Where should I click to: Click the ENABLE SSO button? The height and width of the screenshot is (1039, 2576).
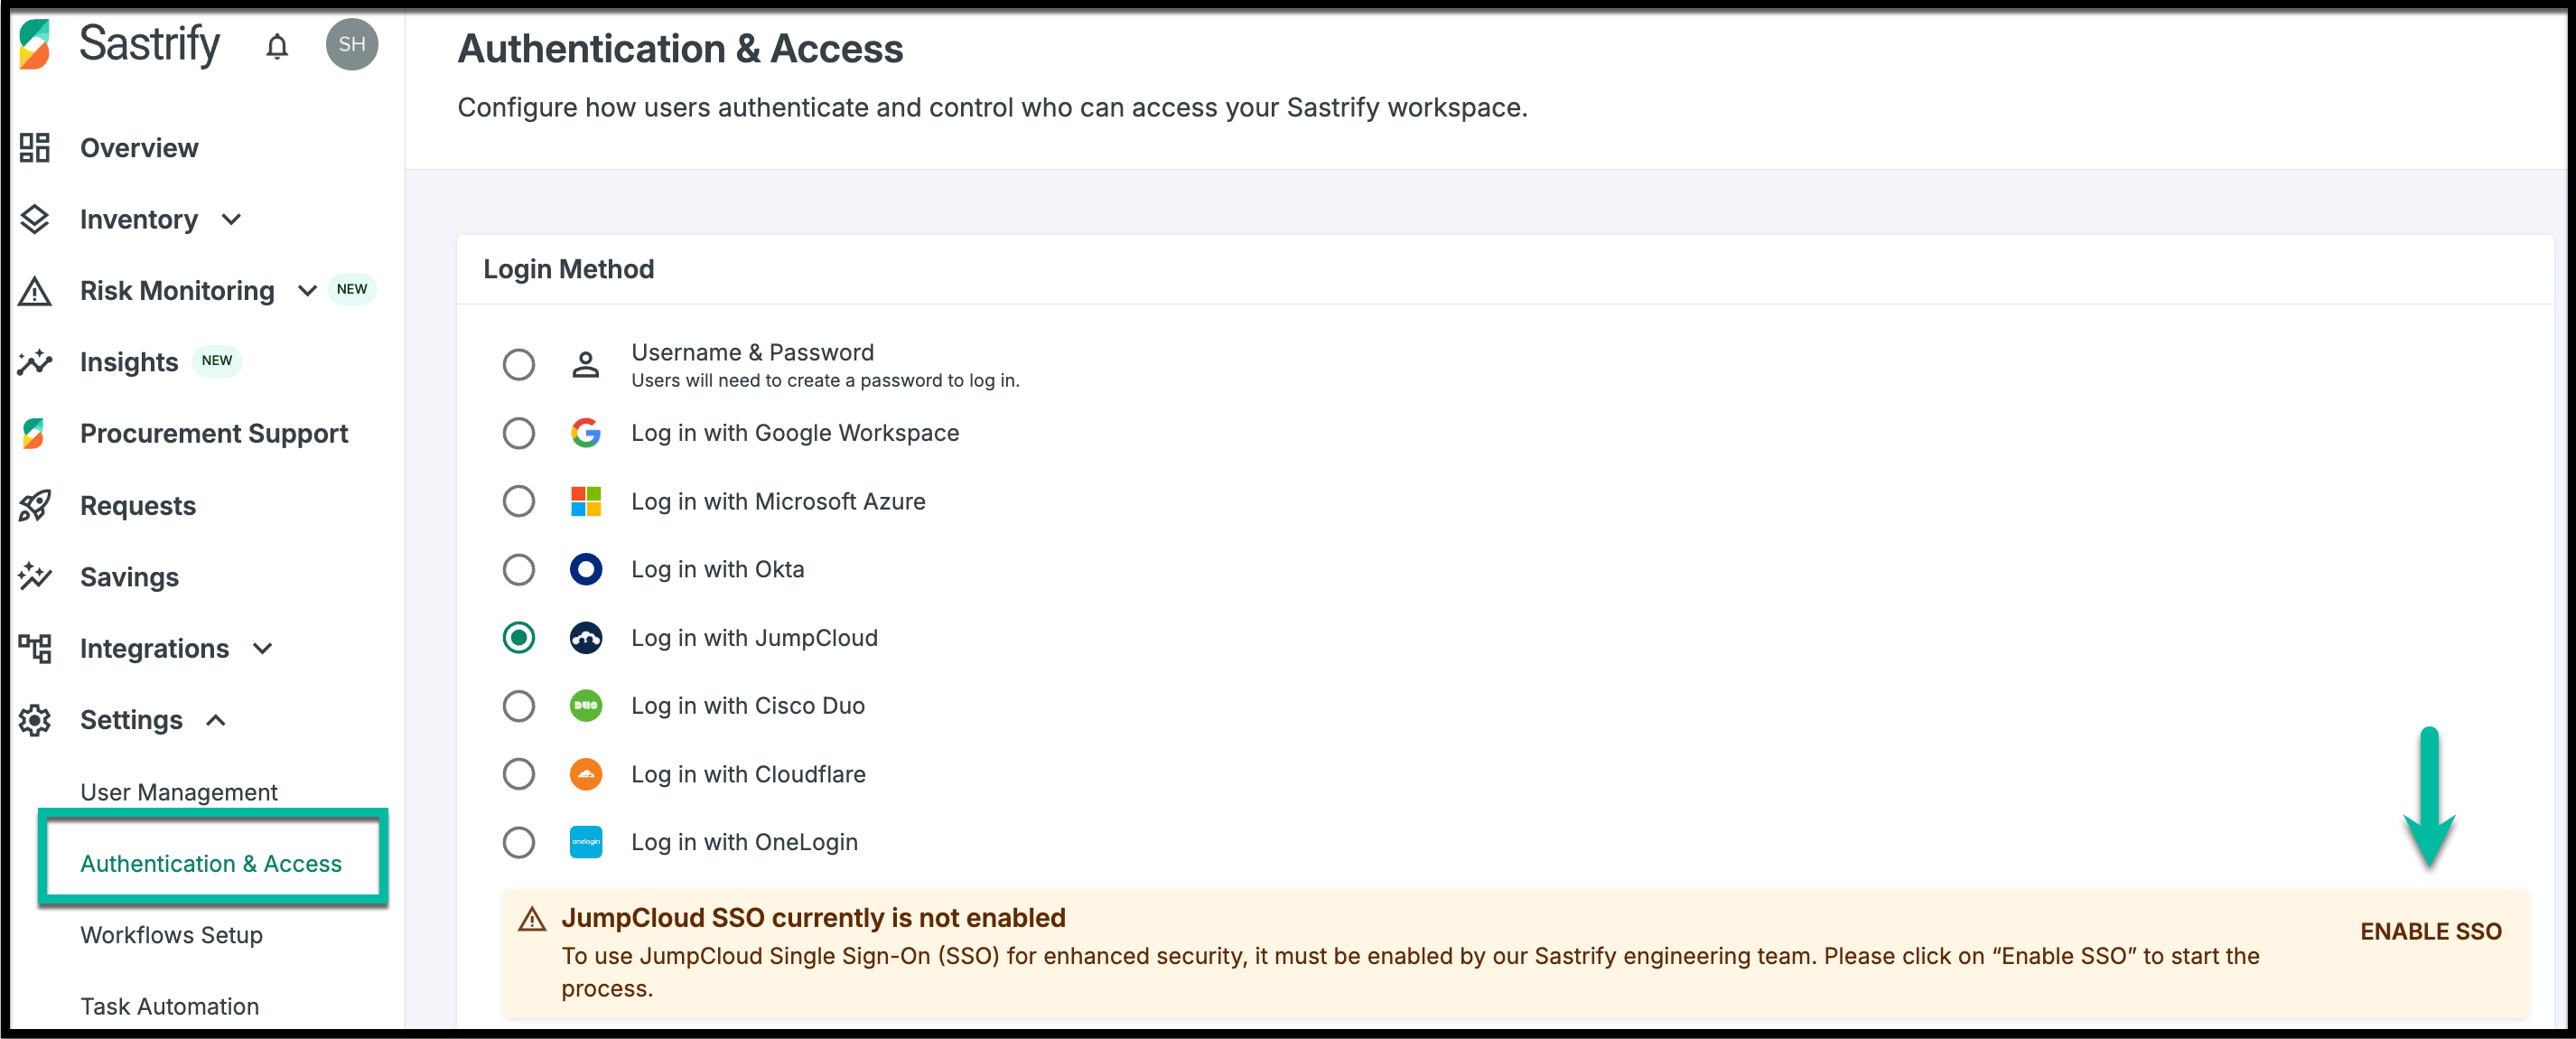point(2430,931)
